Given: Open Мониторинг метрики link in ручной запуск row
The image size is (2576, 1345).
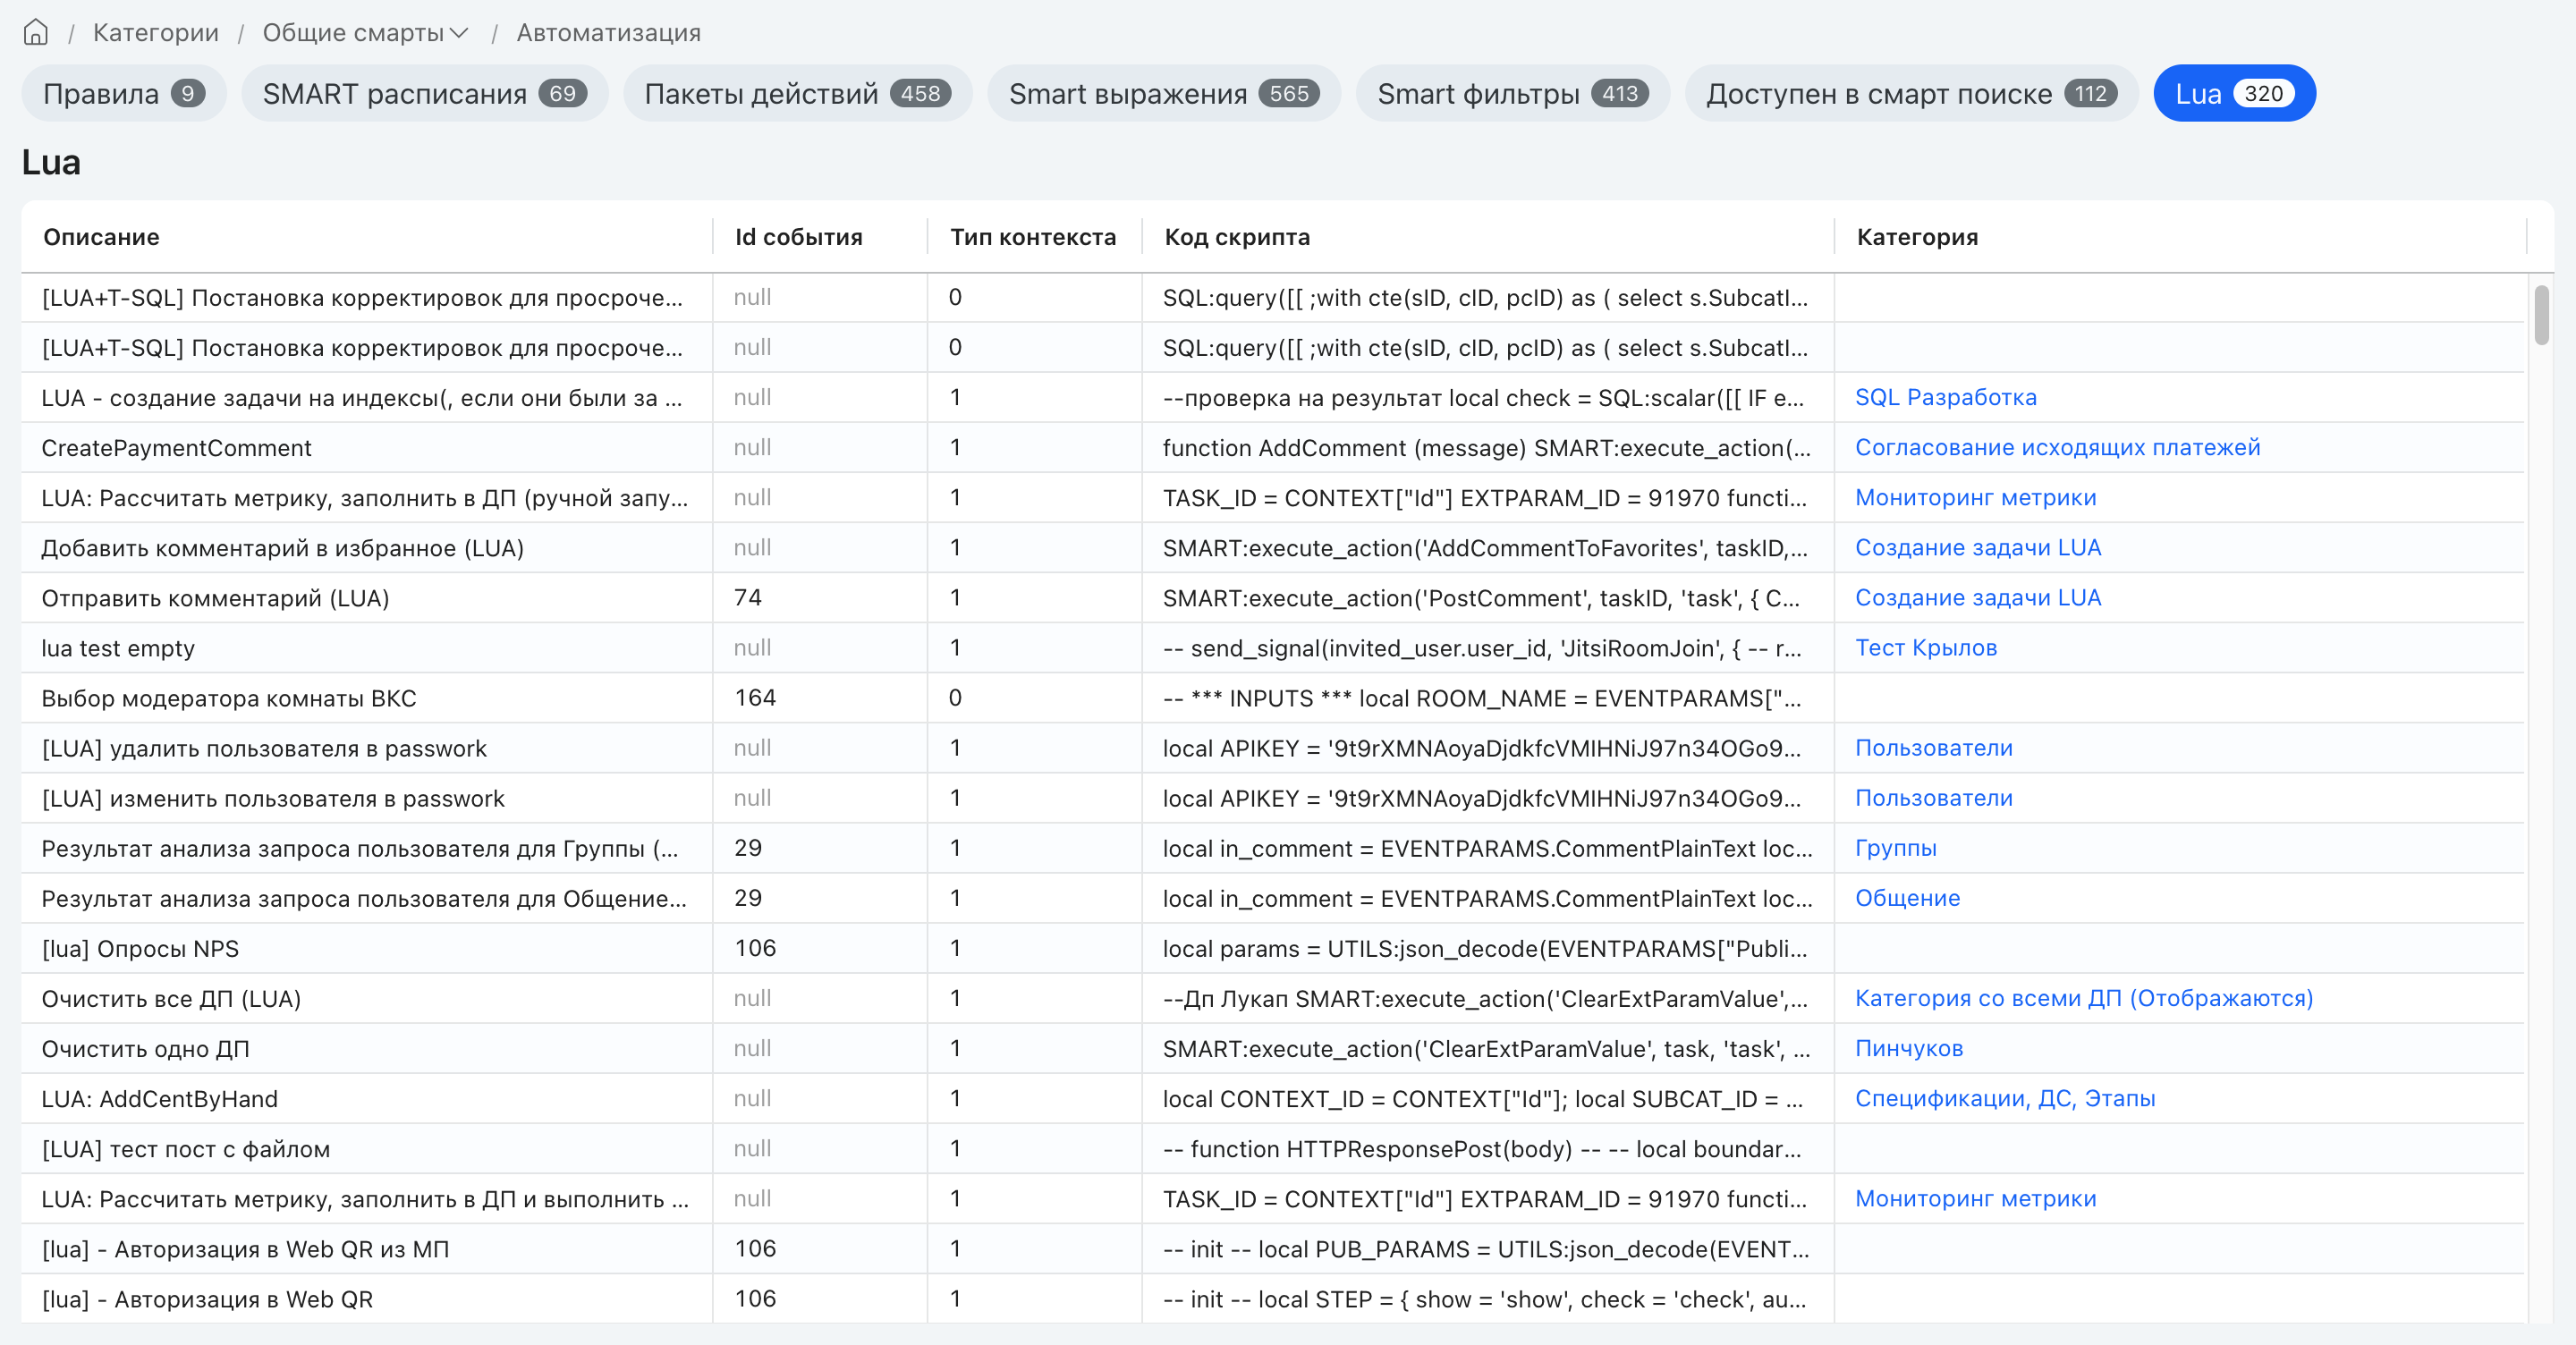Looking at the screenshot, I should 1975,498.
